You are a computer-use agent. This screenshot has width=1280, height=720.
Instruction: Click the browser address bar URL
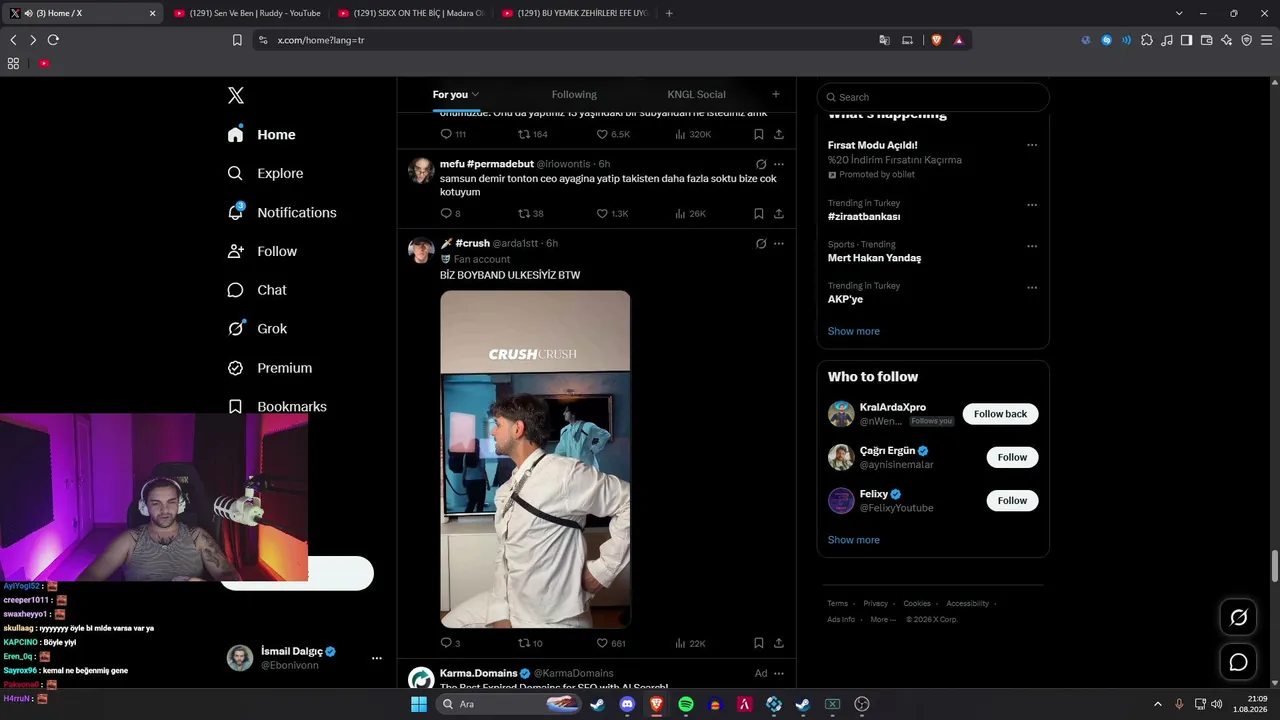tap(320, 40)
